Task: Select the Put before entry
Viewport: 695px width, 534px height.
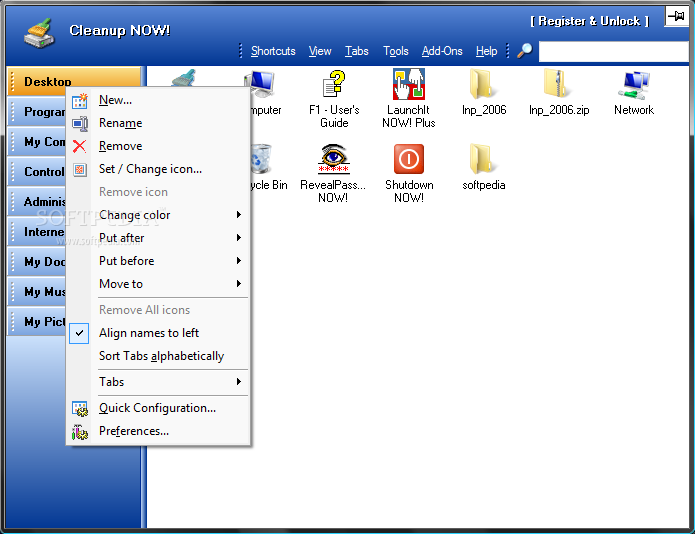Action: click(159, 261)
